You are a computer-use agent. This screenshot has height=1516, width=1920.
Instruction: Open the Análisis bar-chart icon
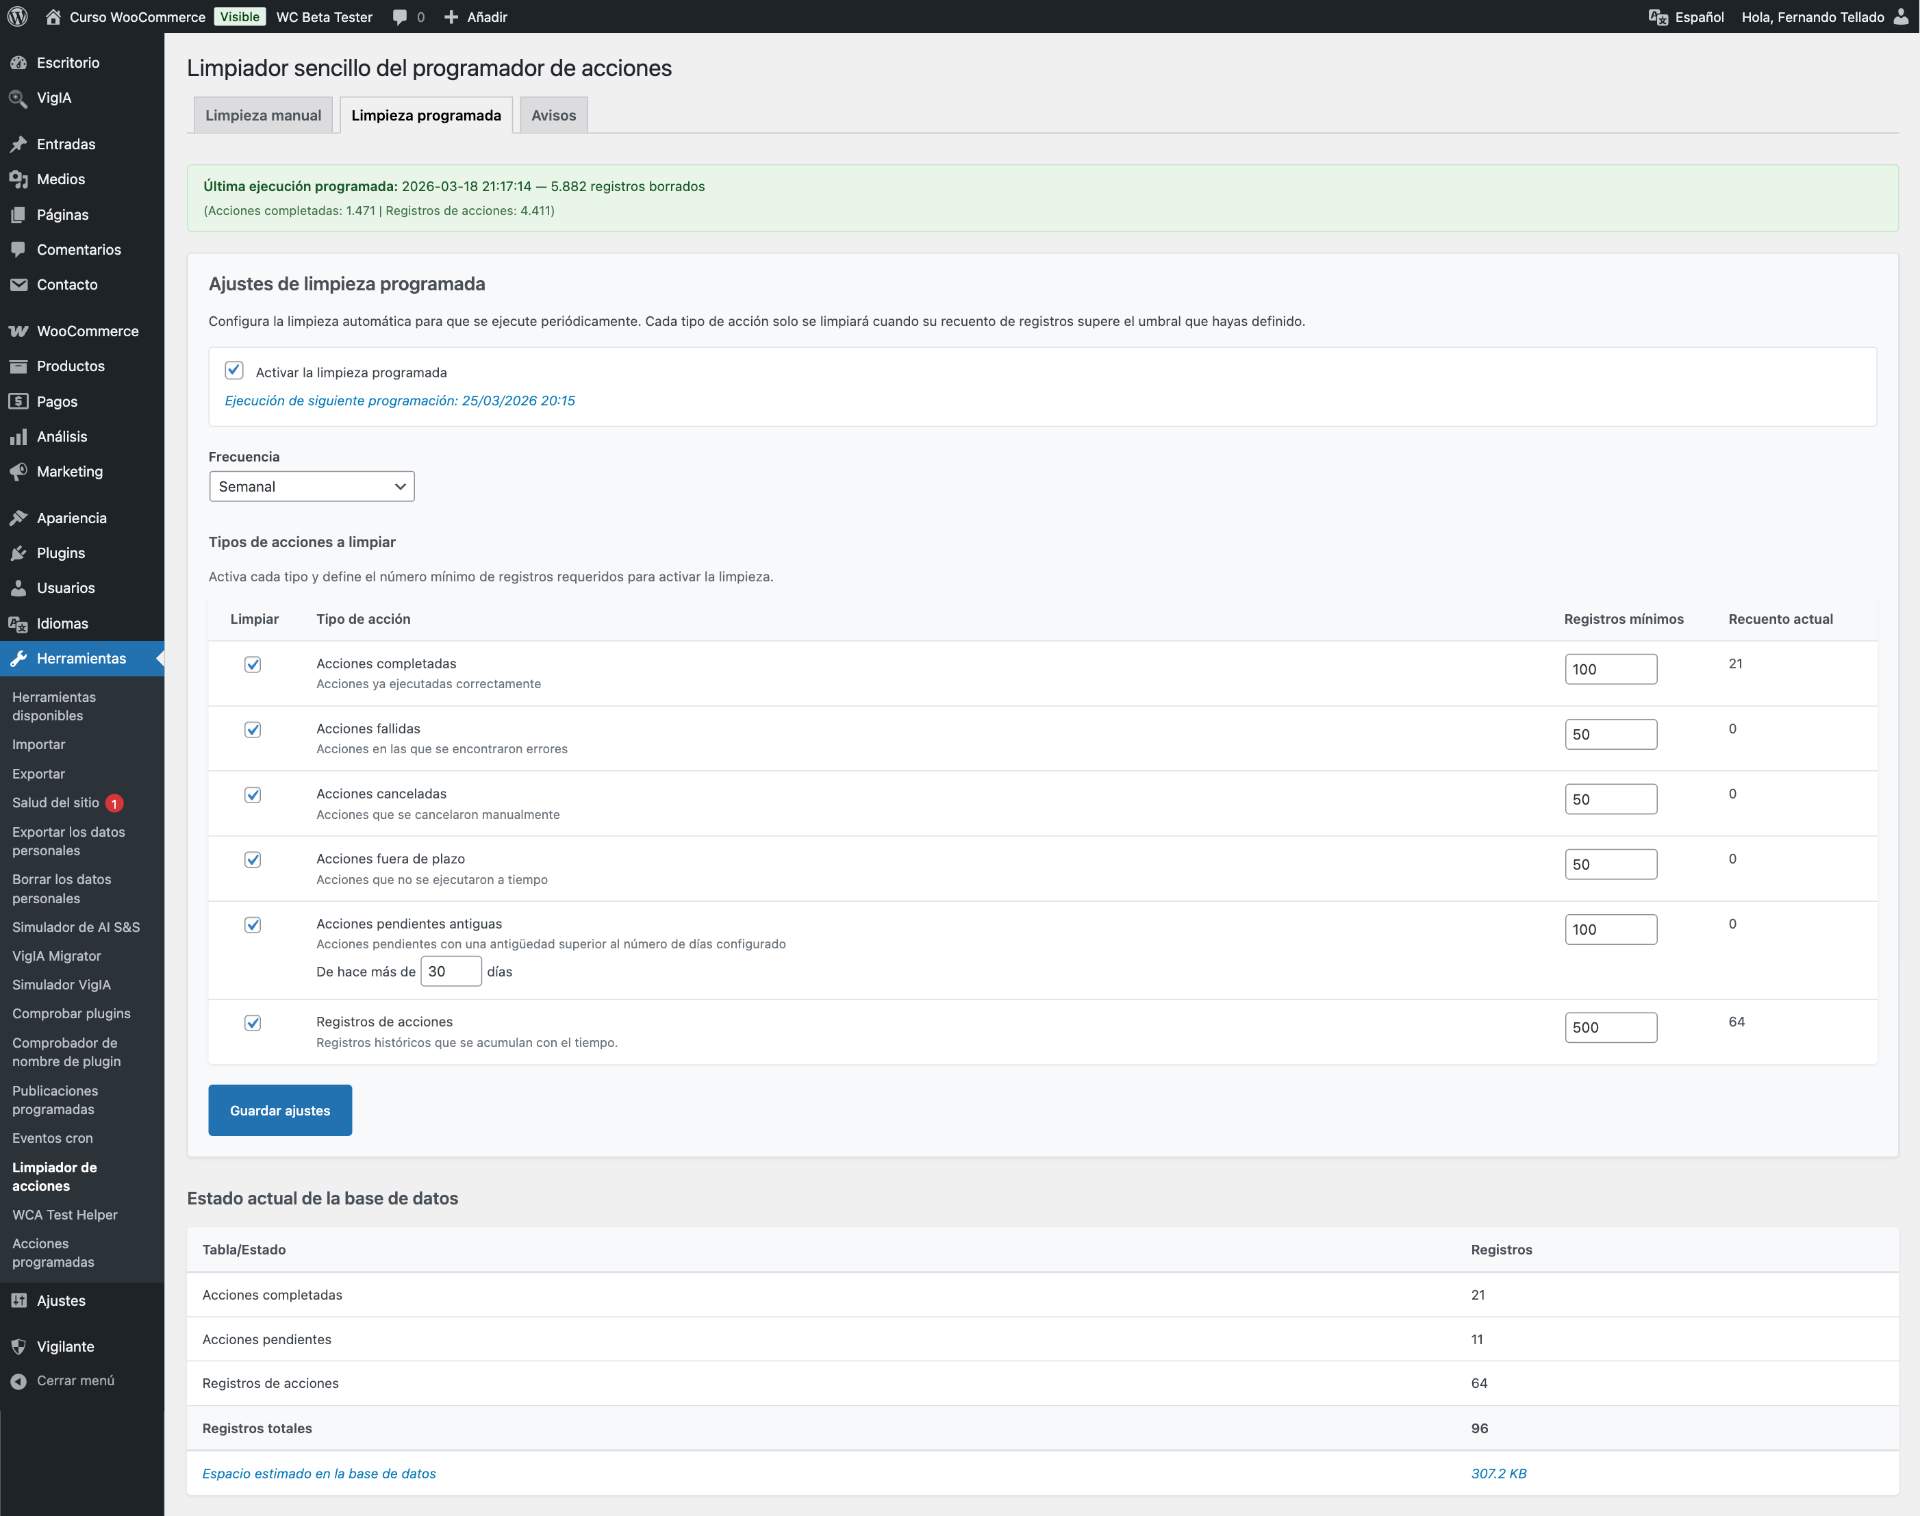[18, 436]
